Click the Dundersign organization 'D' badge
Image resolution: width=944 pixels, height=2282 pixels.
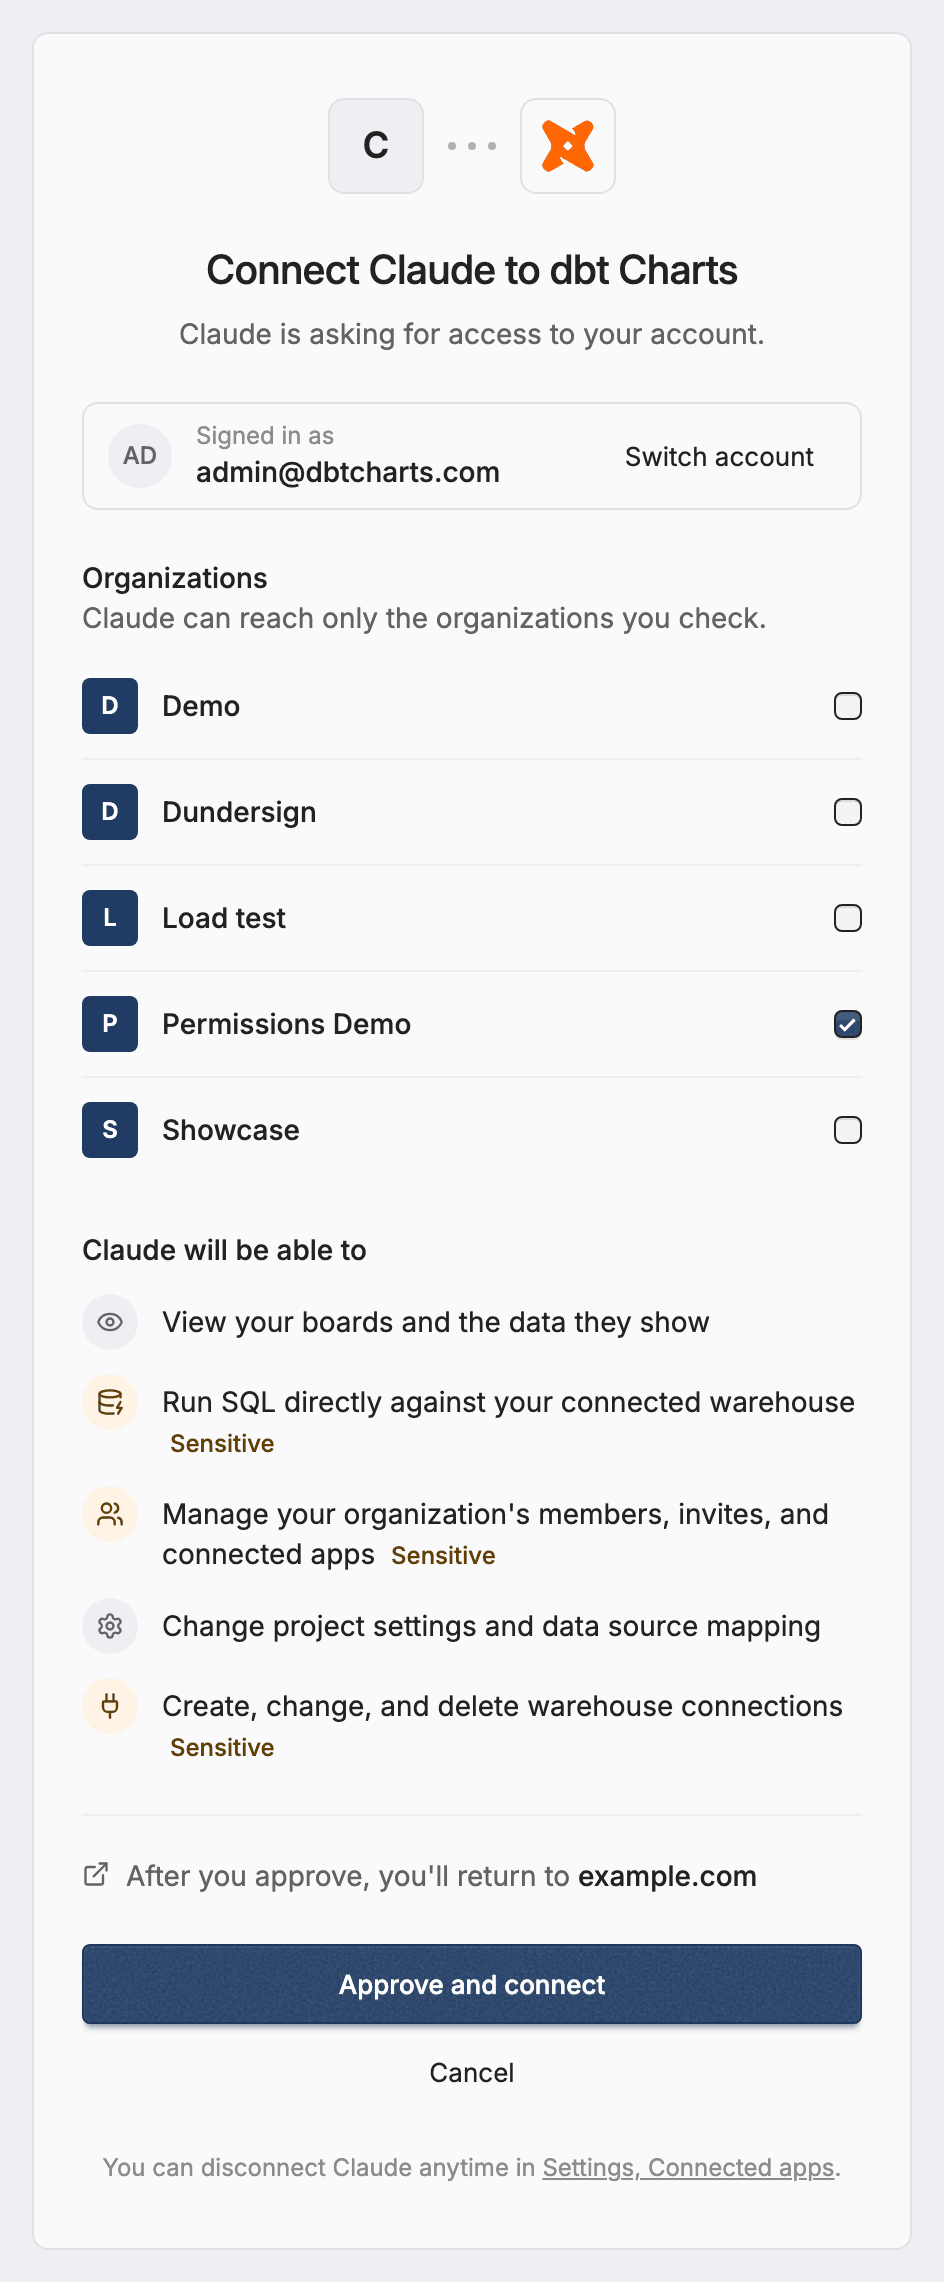pyautogui.click(x=110, y=812)
